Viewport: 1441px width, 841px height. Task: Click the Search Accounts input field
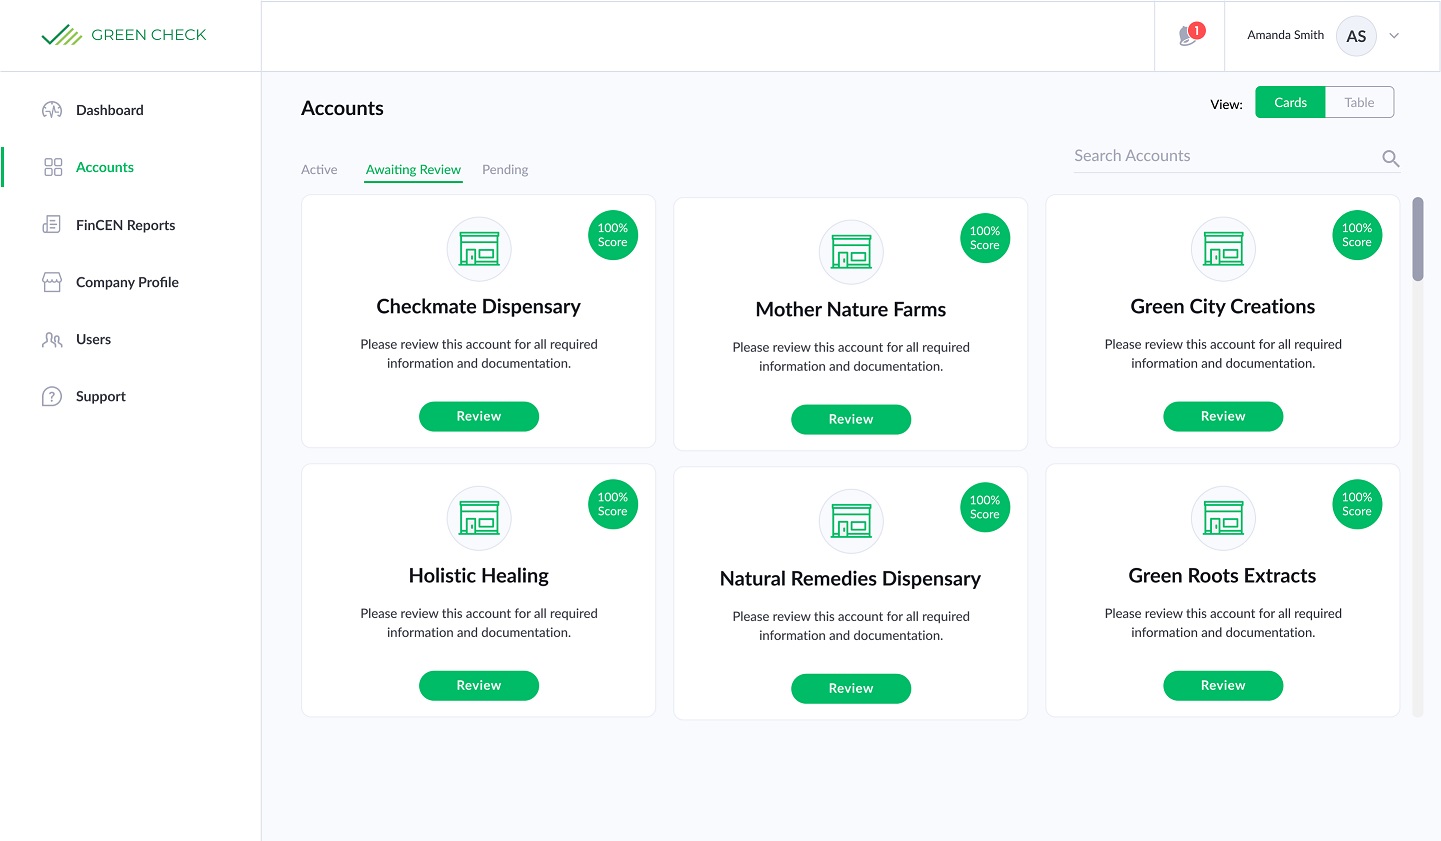point(1222,156)
